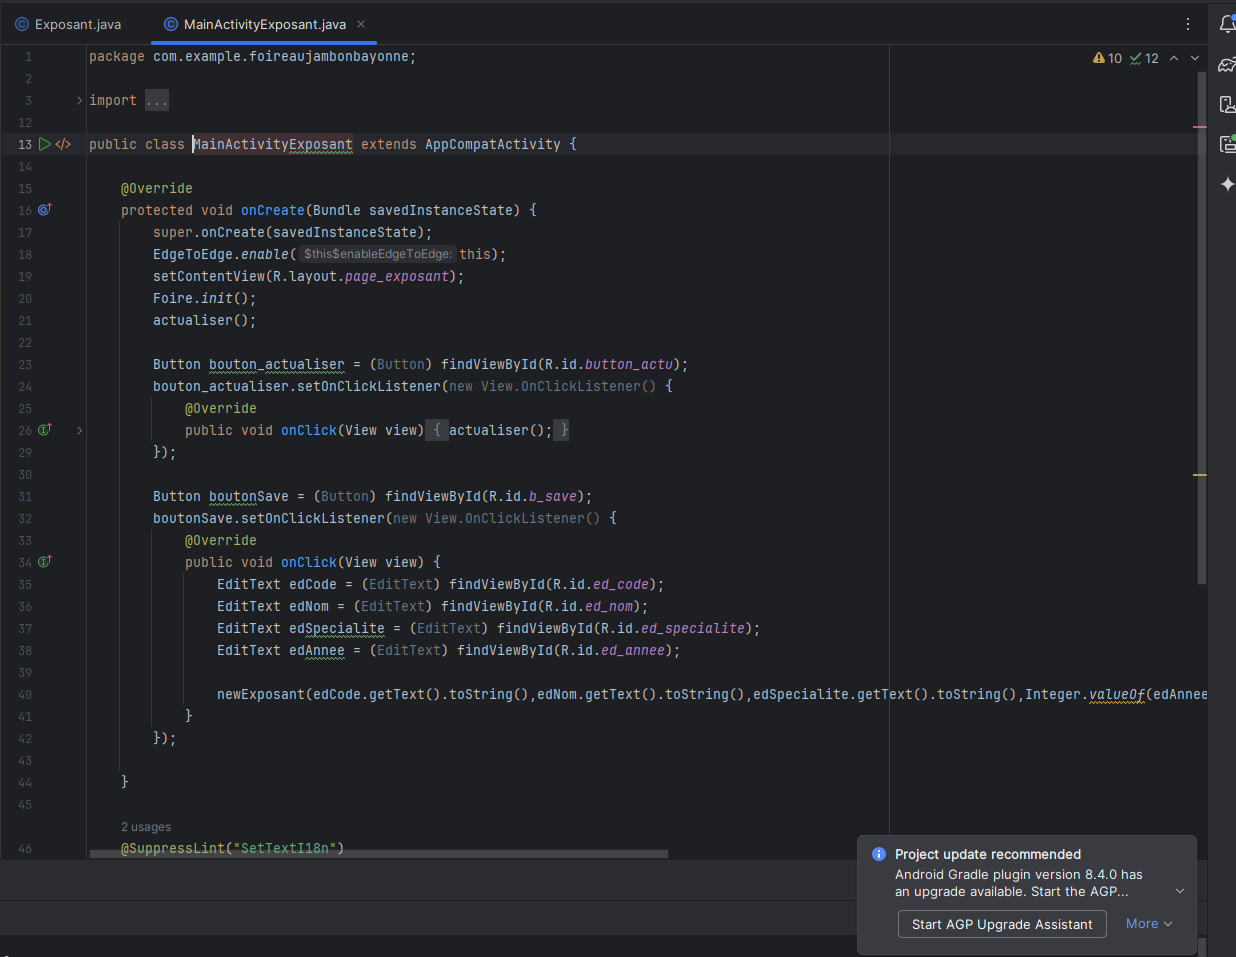1236x957 pixels.
Task: Click b_save resource identifier
Action: pos(553,496)
